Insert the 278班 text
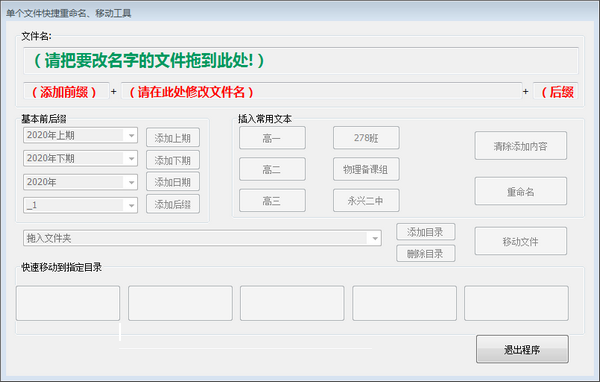The width and height of the screenshot is (600, 382). click(366, 138)
